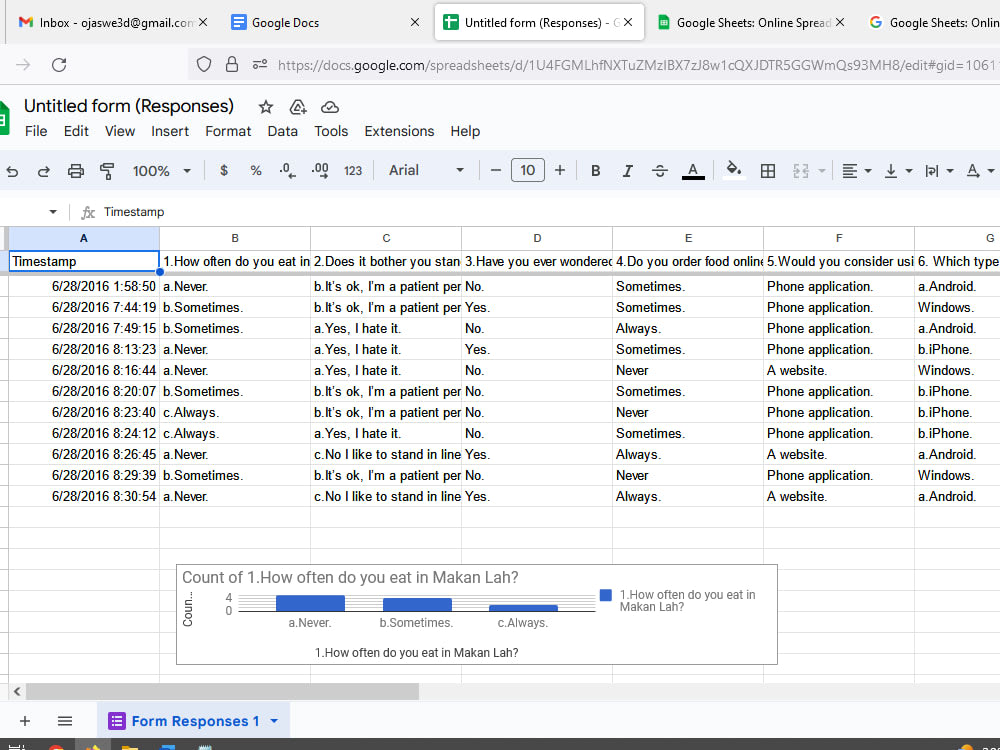Viewport: 1000px width, 750px height.
Task: Click the horizontal scrollbar thumb
Action: [x=222, y=691]
